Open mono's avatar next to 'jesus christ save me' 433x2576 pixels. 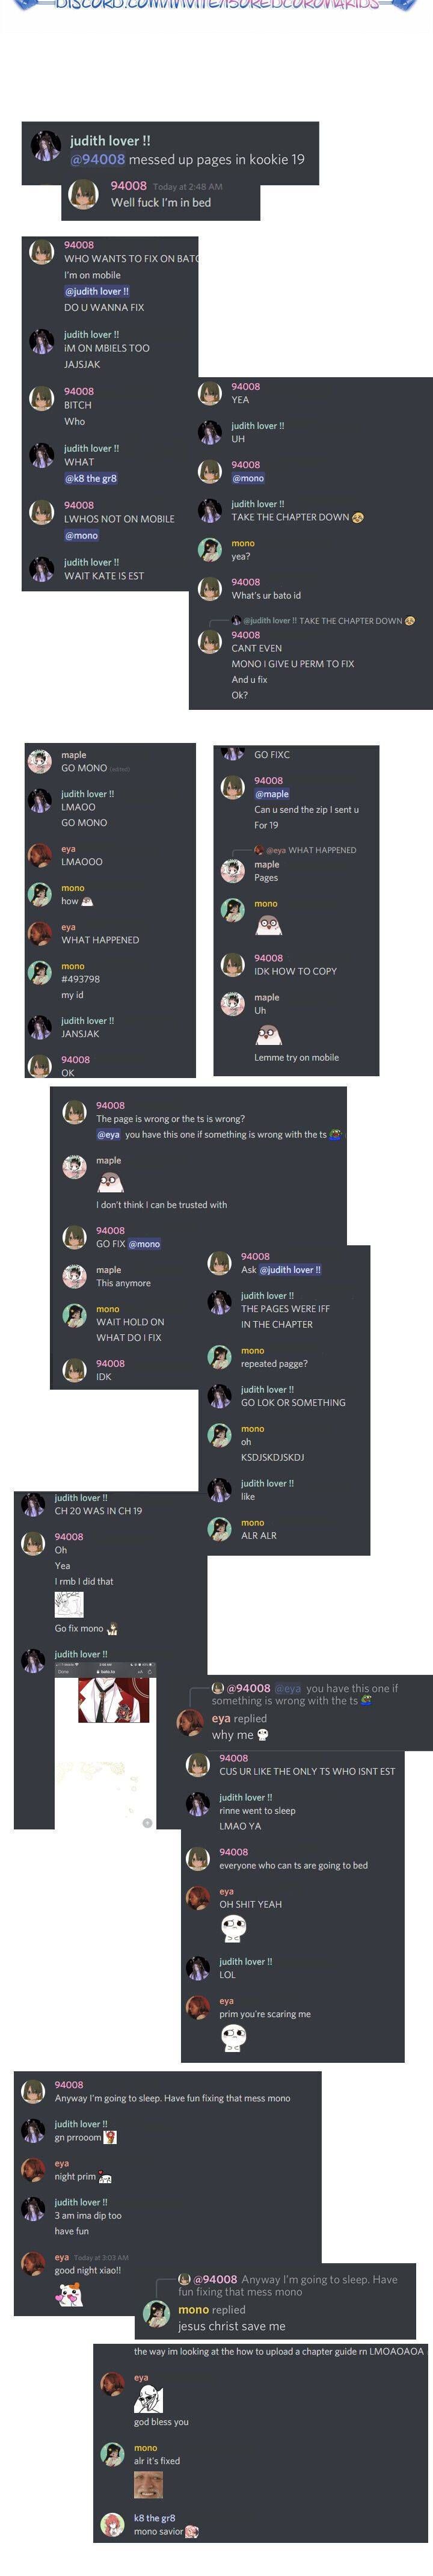pos(157,2313)
